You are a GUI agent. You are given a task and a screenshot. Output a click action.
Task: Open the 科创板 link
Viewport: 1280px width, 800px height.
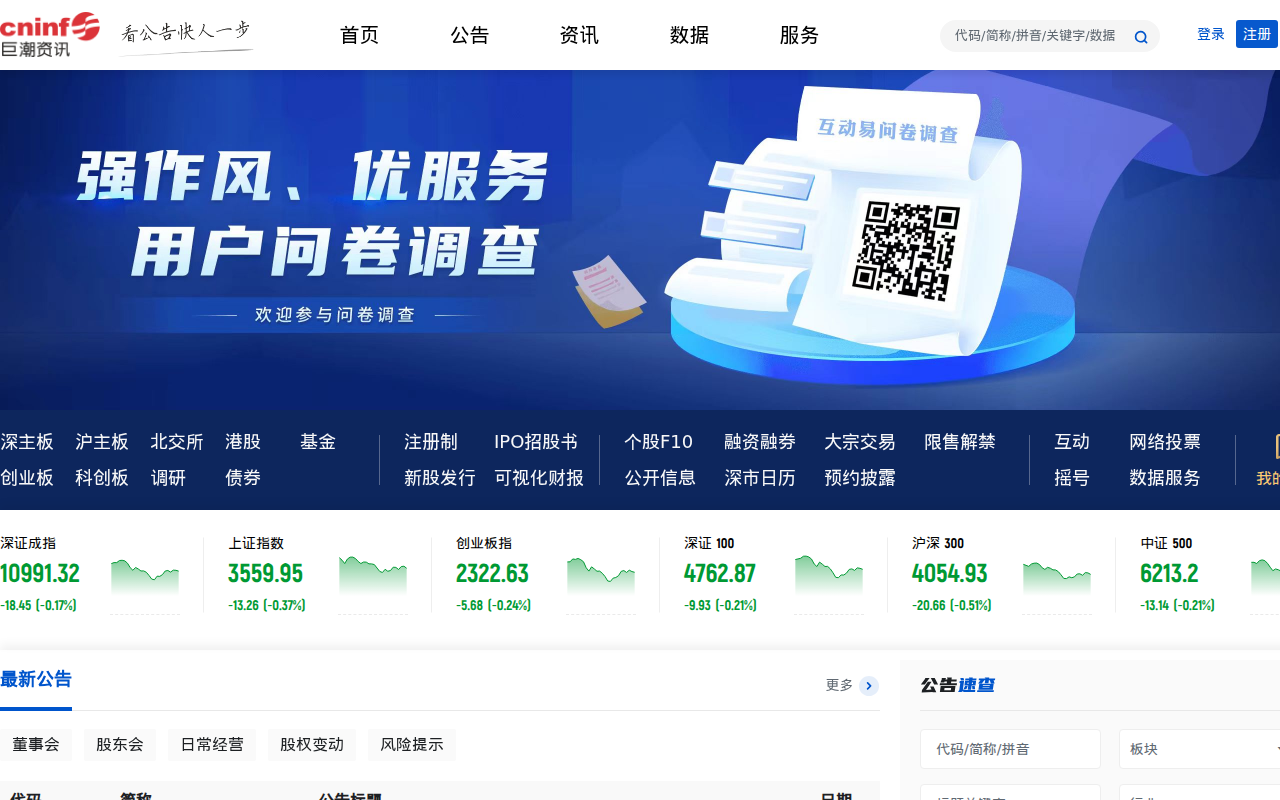[102, 478]
